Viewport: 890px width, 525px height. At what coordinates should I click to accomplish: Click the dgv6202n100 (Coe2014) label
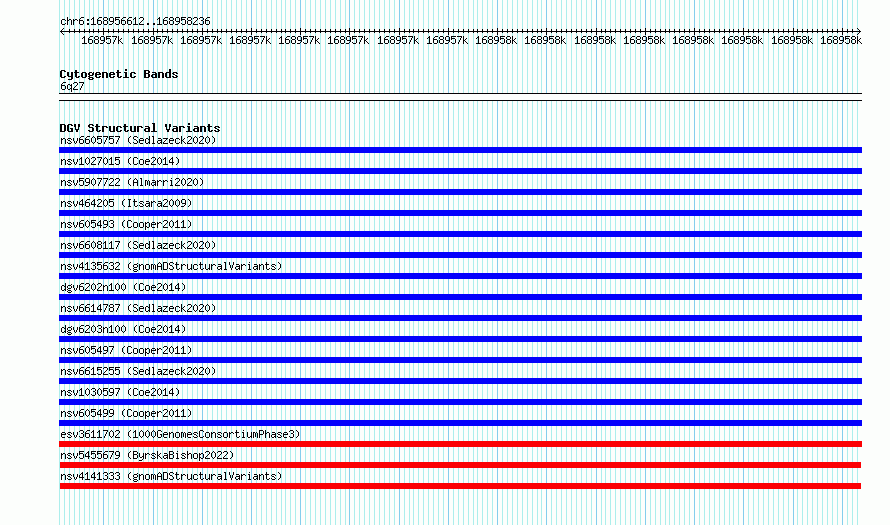point(123,287)
